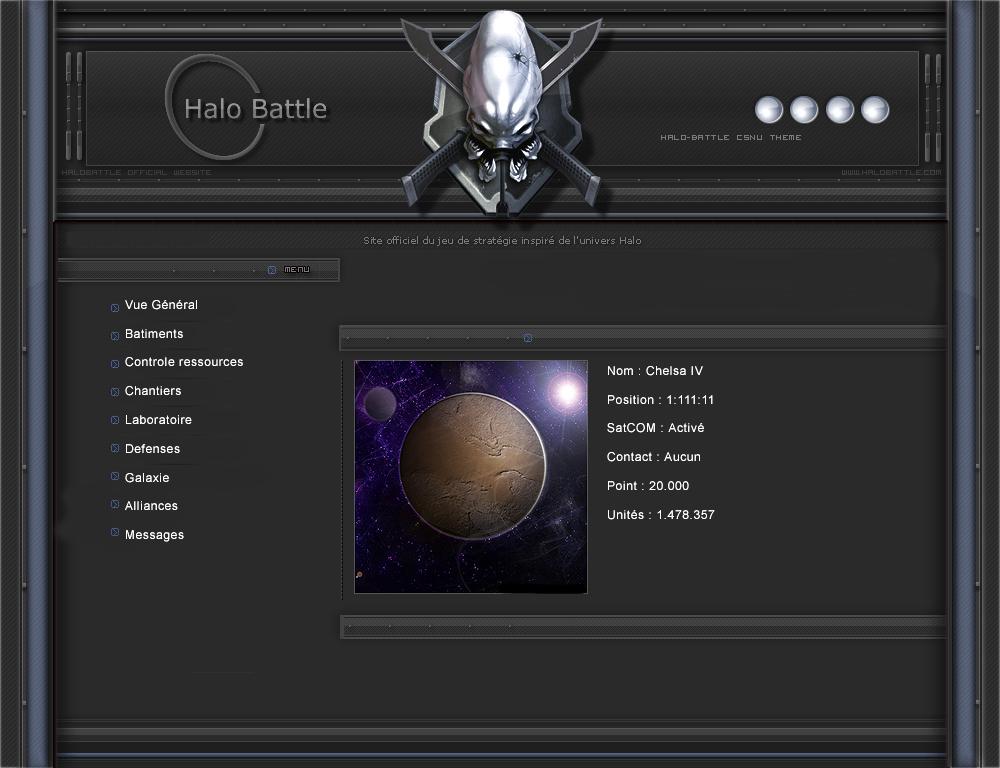Screen dimensions: 1000x768
Task: Click the bullet icon beside Laboratoire
Action: click(x=115, y=420)
